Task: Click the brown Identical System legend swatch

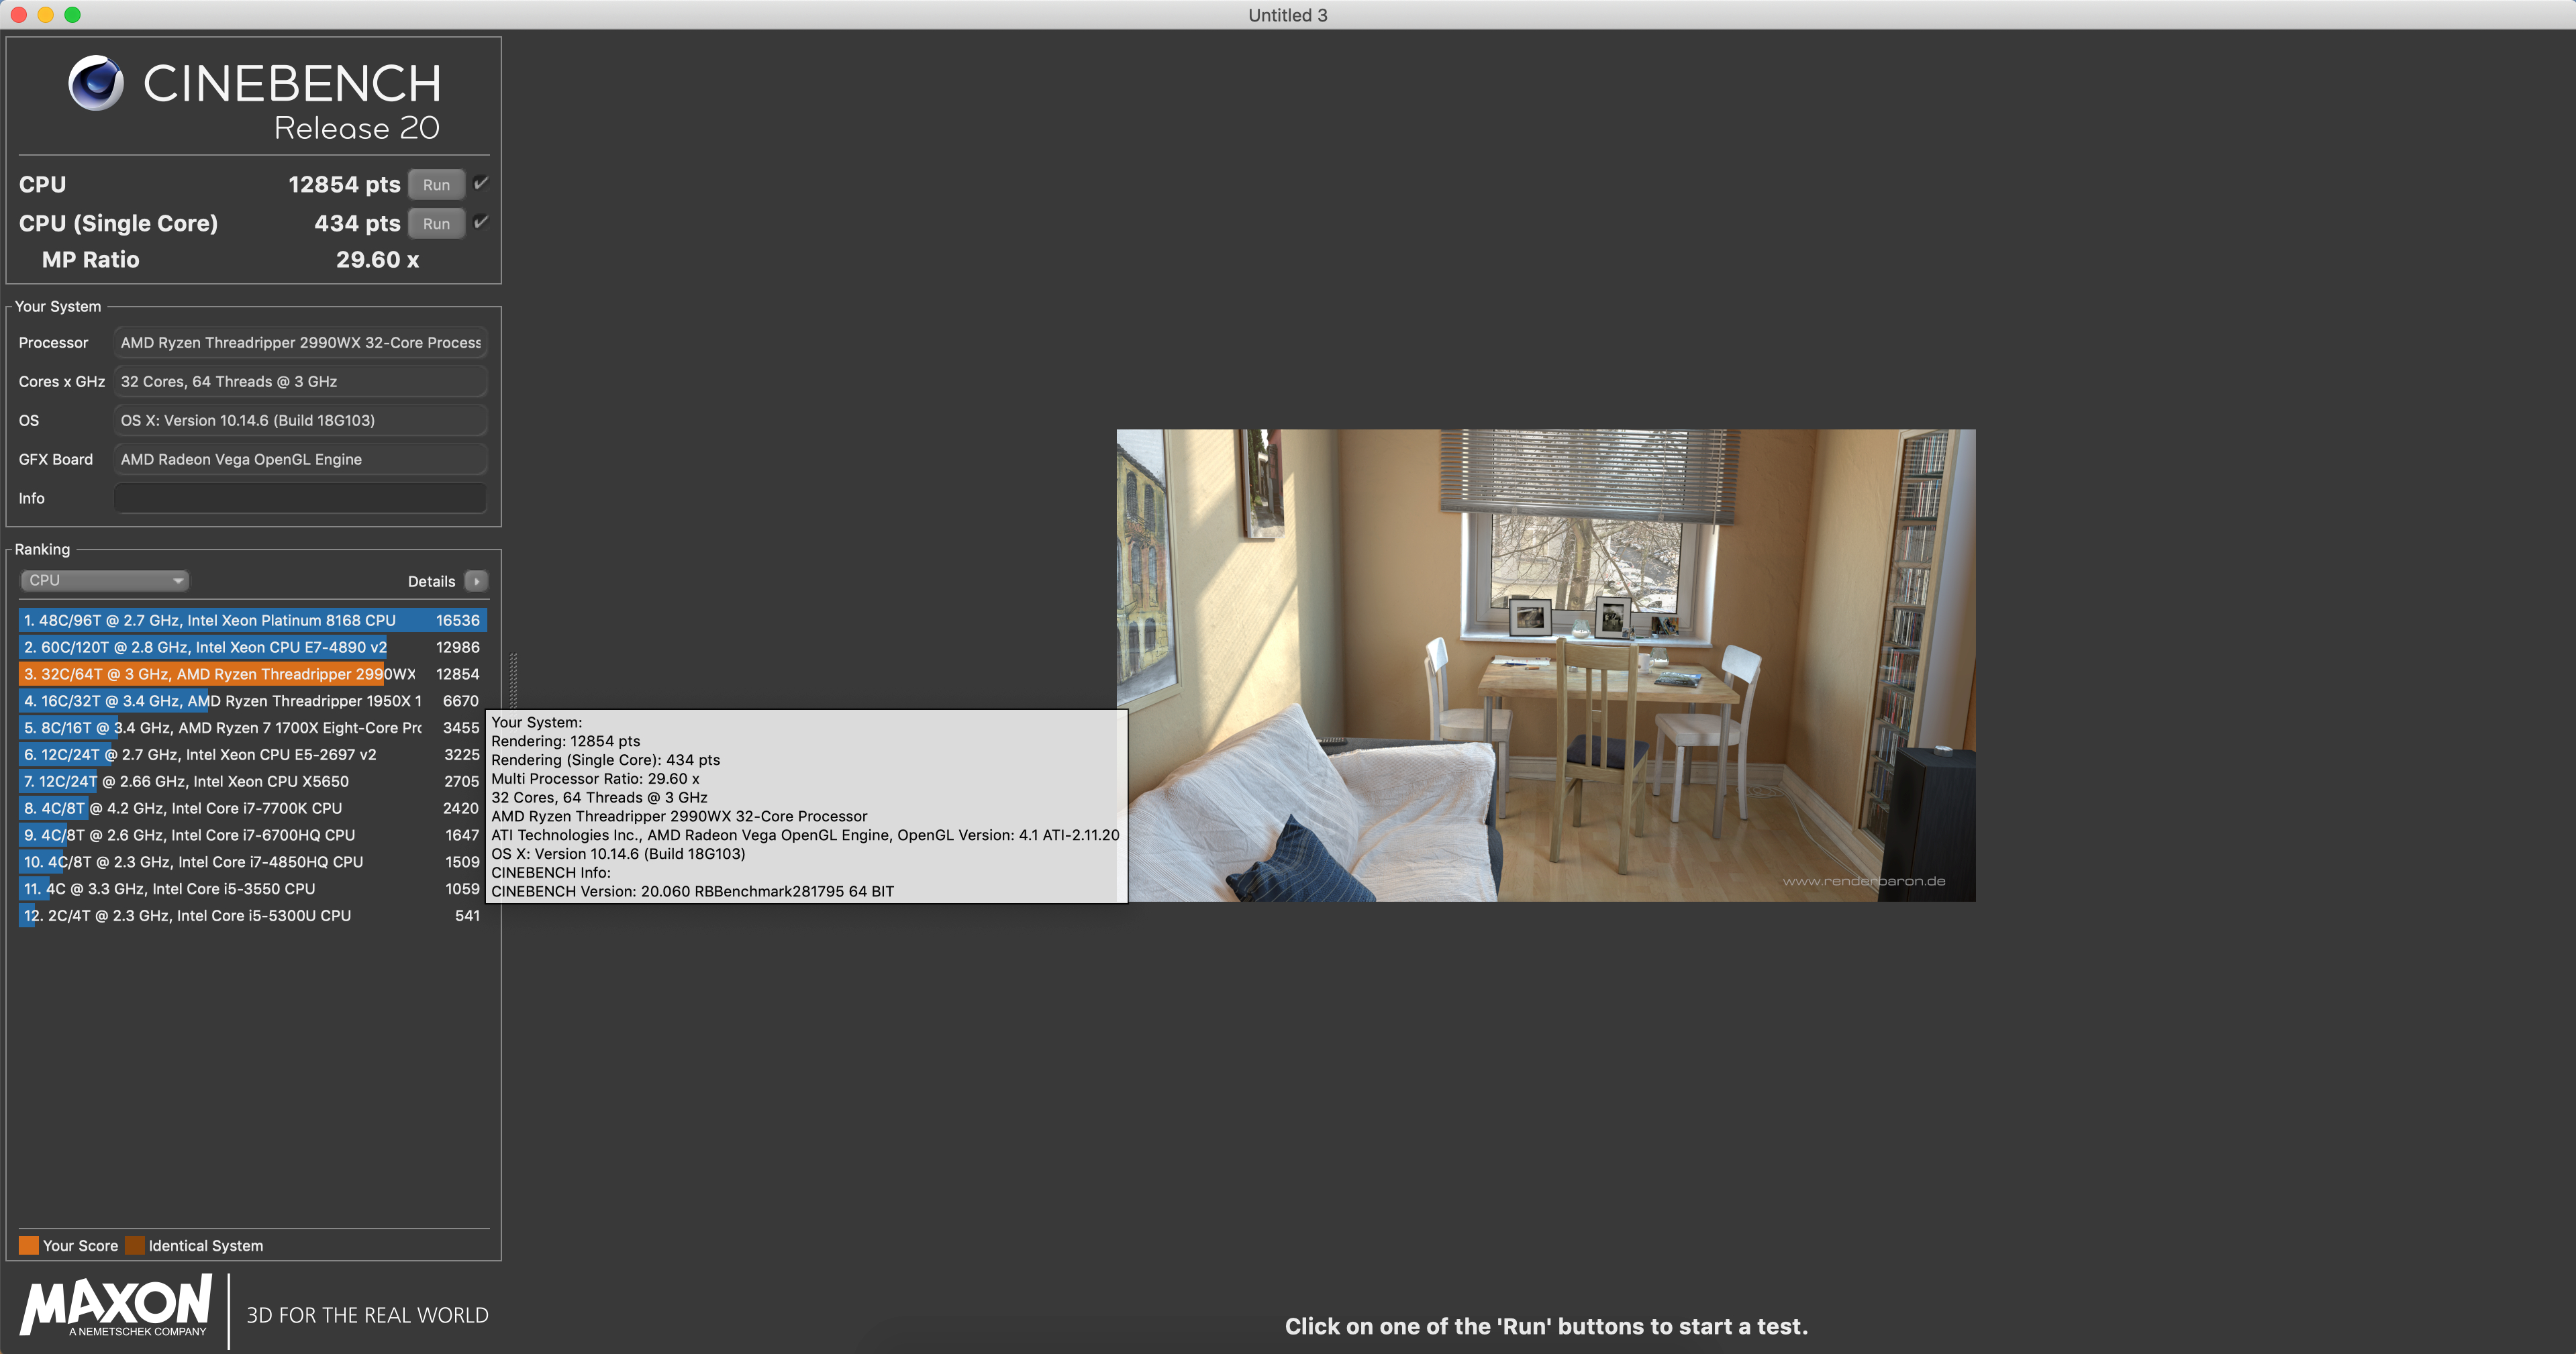Action: (x=135, y=1246)
